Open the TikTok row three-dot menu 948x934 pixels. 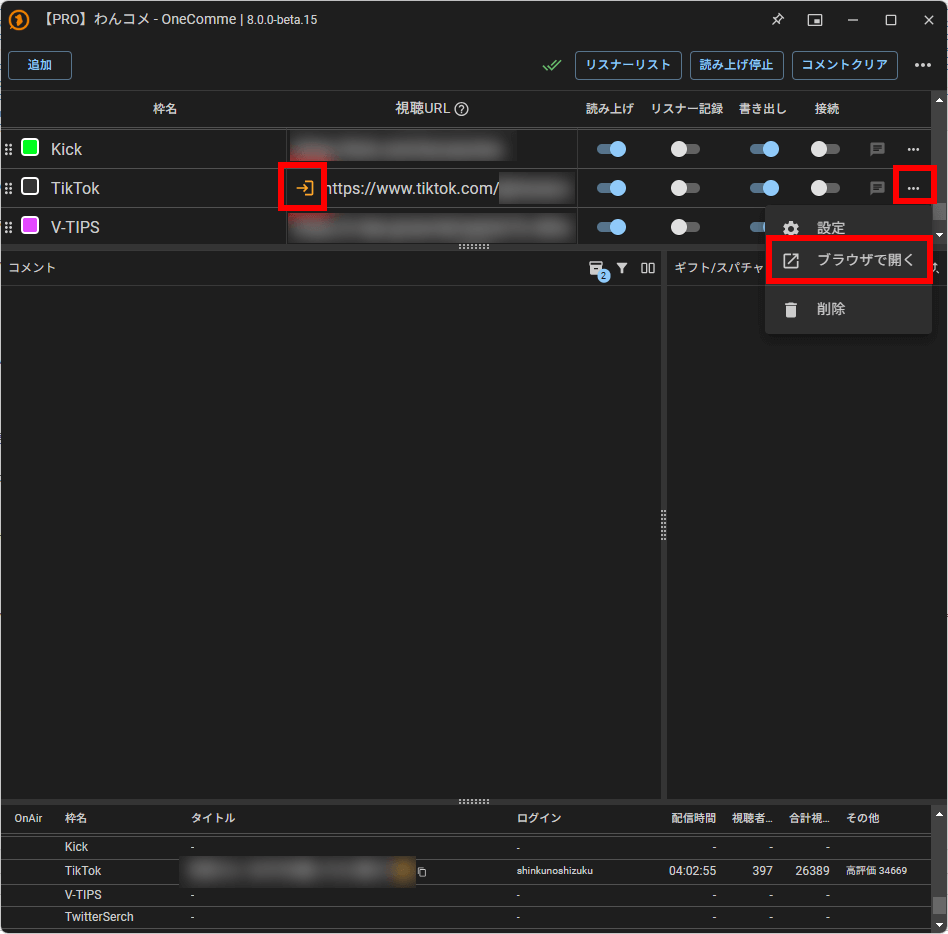[x=913, y=188]
